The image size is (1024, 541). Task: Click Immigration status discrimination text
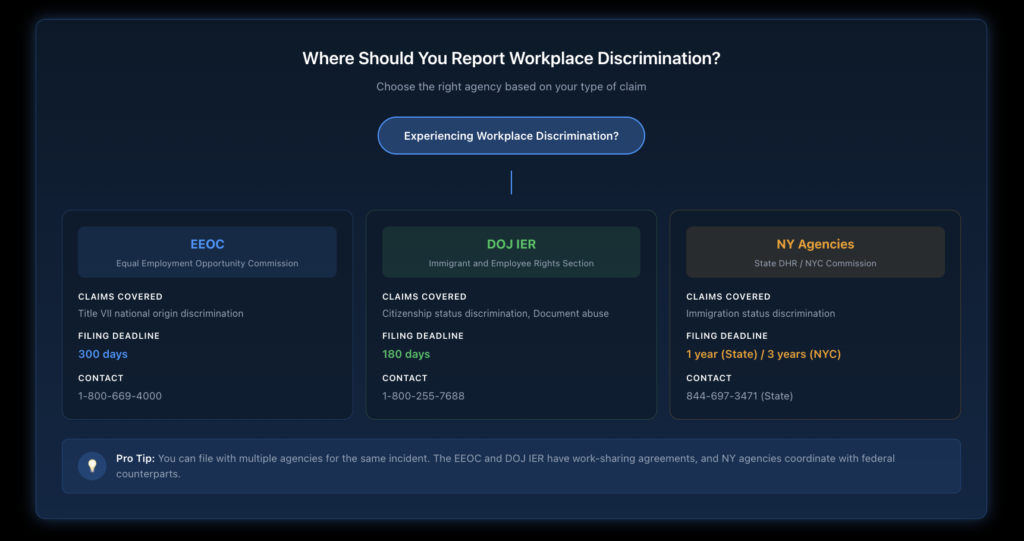coord(761,314)
